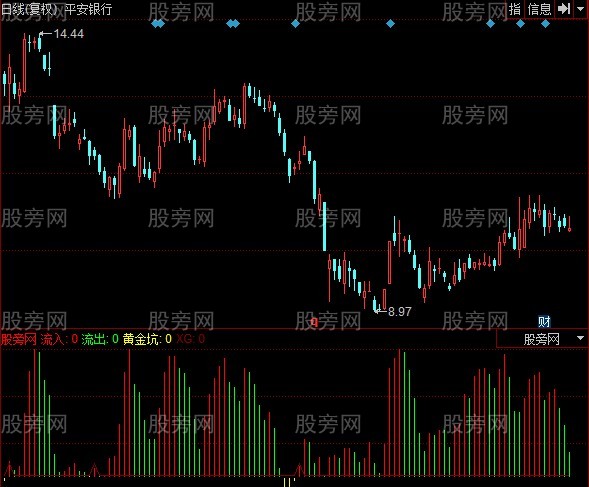Image resolution: width=589 pixels, height=487 pixels.
Task: Click the 14.44 high price label
Action: (x=68, y=34)
